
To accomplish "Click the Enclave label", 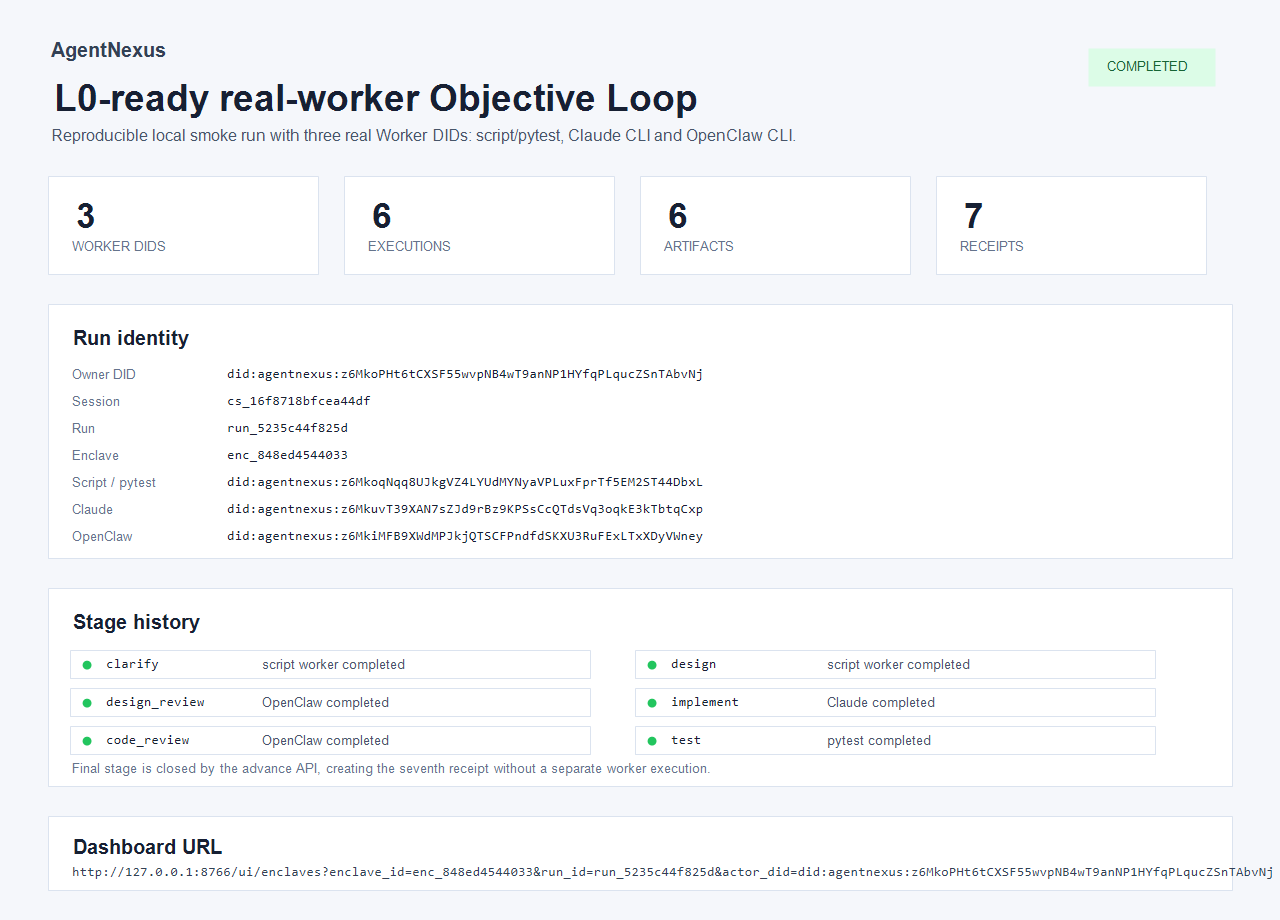I will click(95, 456).
